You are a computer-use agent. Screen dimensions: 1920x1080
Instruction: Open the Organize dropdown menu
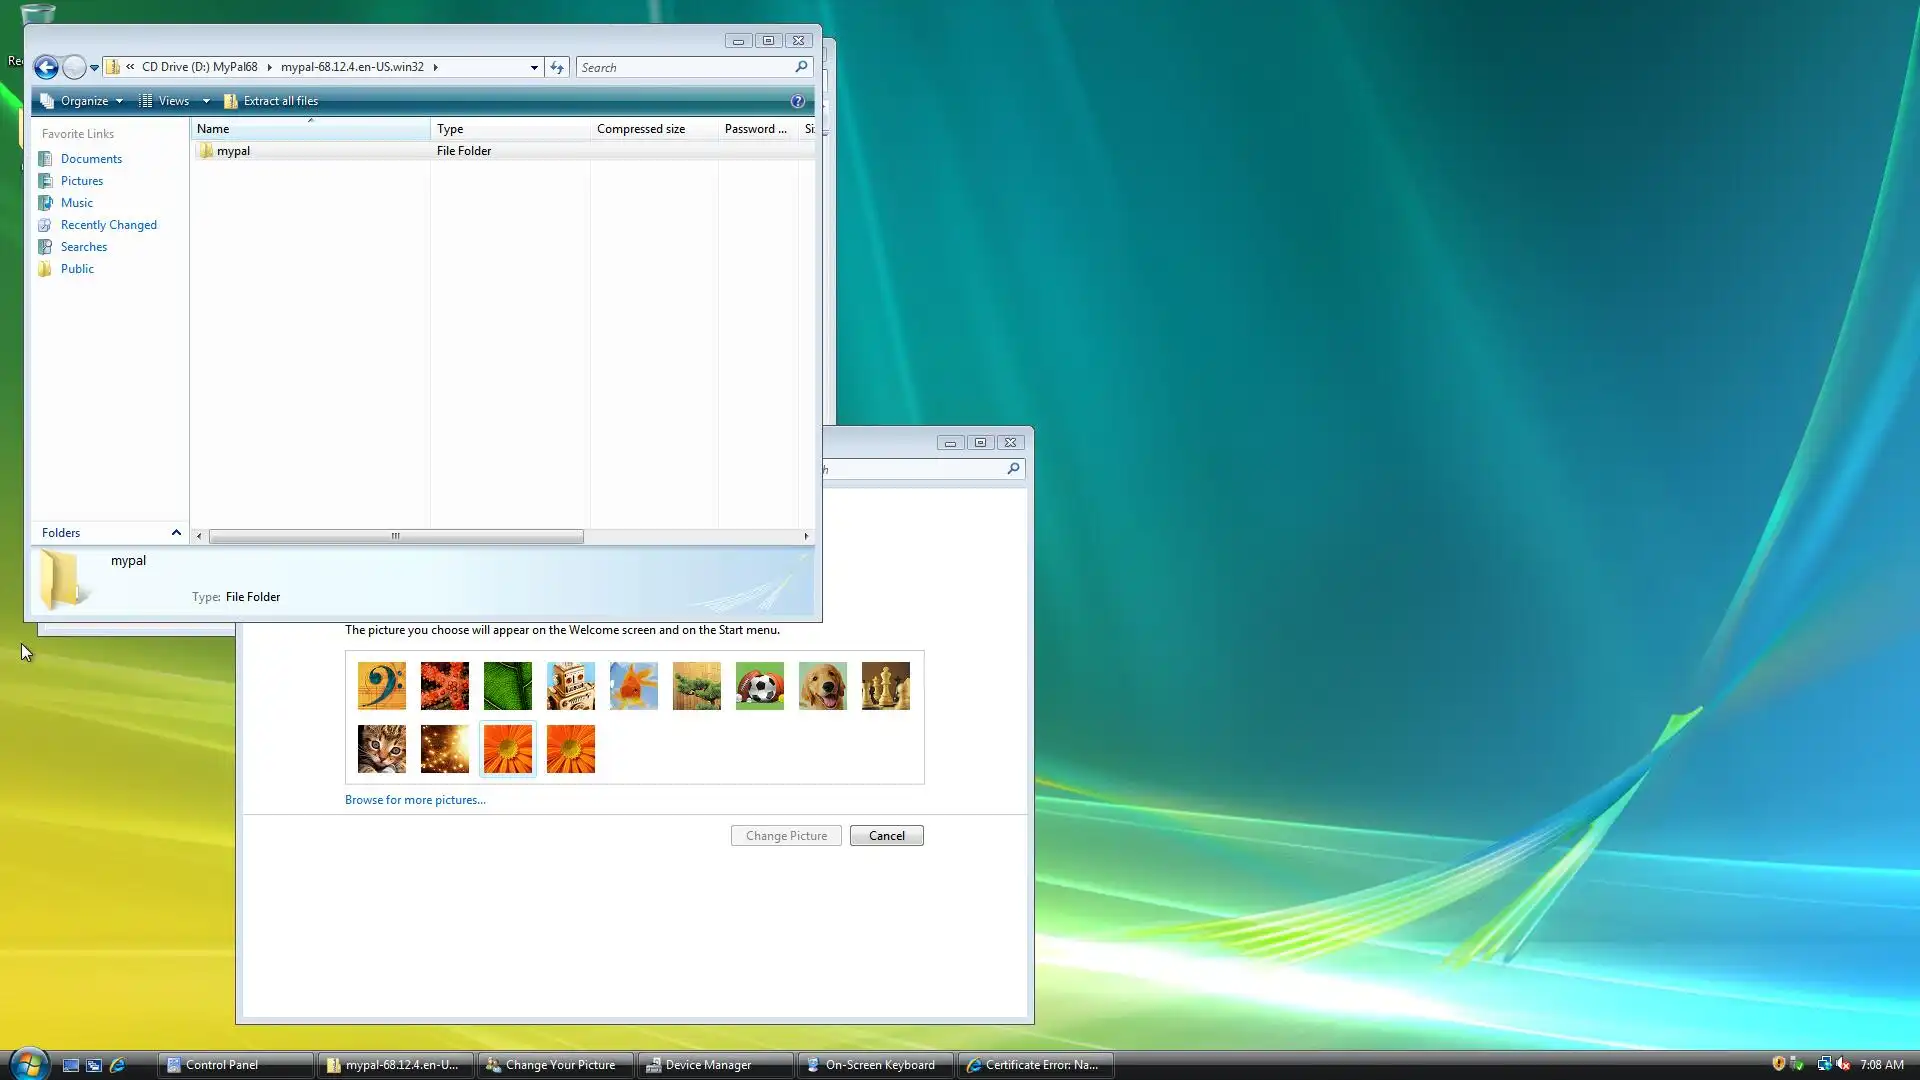pos(84,101)
